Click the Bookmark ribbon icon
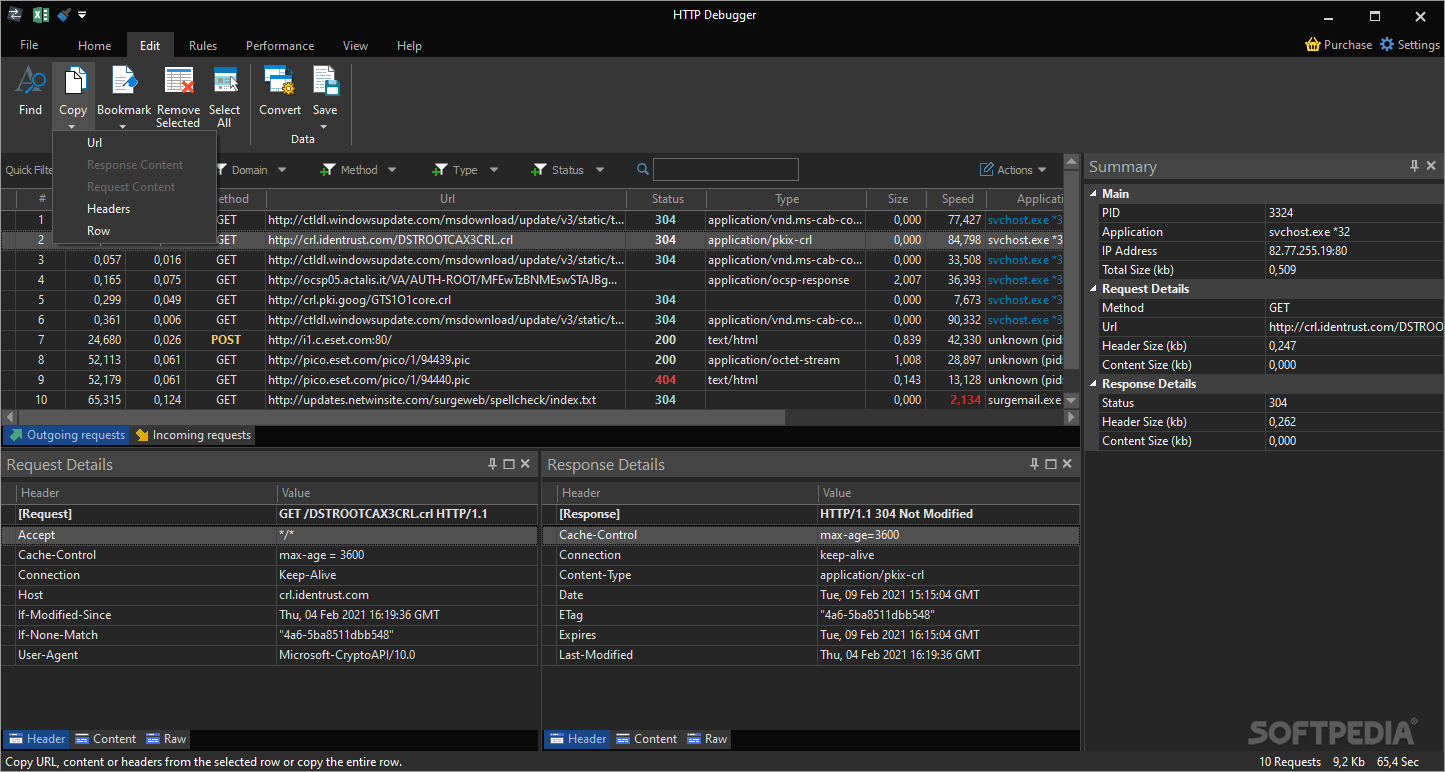Image resolution: width=1445 pixels, height=772 pixels. [124, 84]
